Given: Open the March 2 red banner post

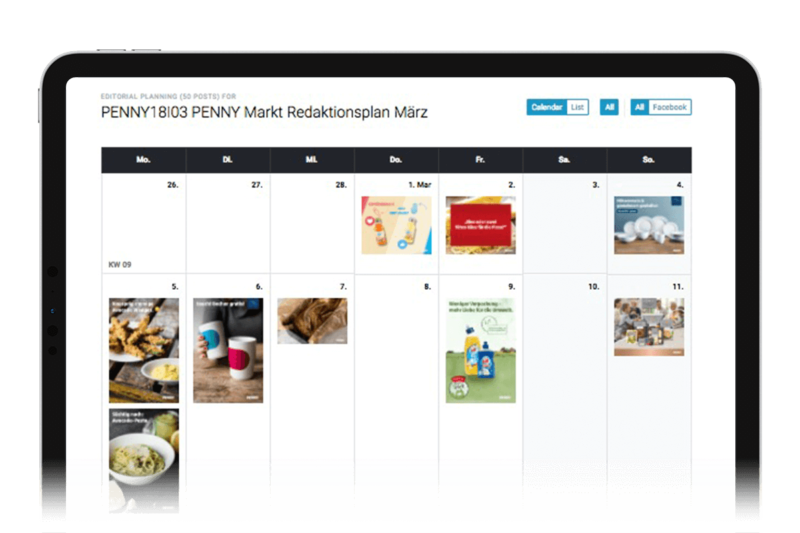Looking at the screenshot, I should point(481,225).
